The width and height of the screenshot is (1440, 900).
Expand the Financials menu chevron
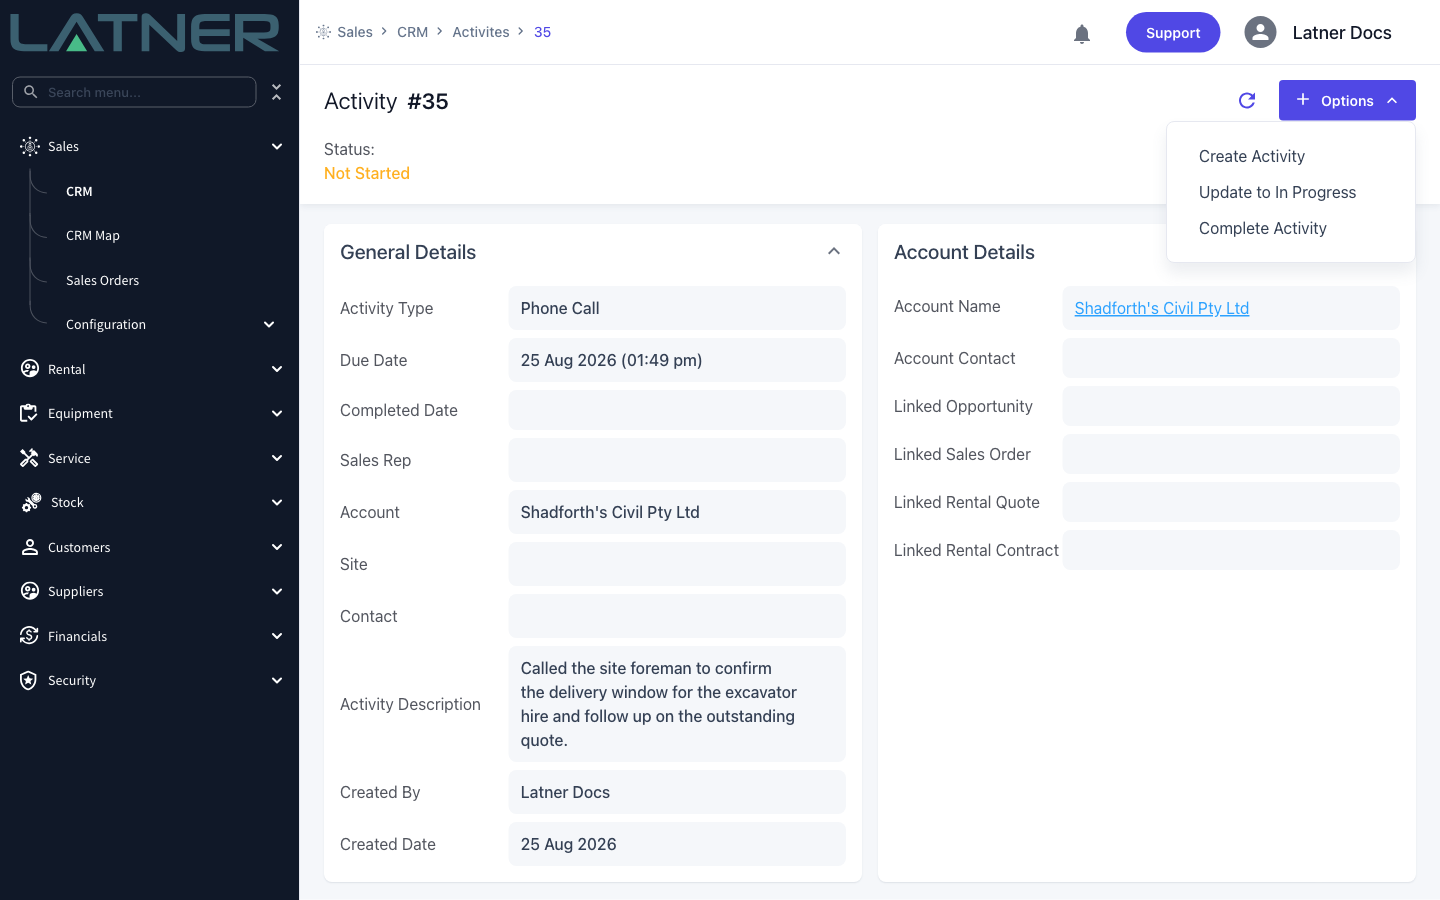(x=277, y=636)
